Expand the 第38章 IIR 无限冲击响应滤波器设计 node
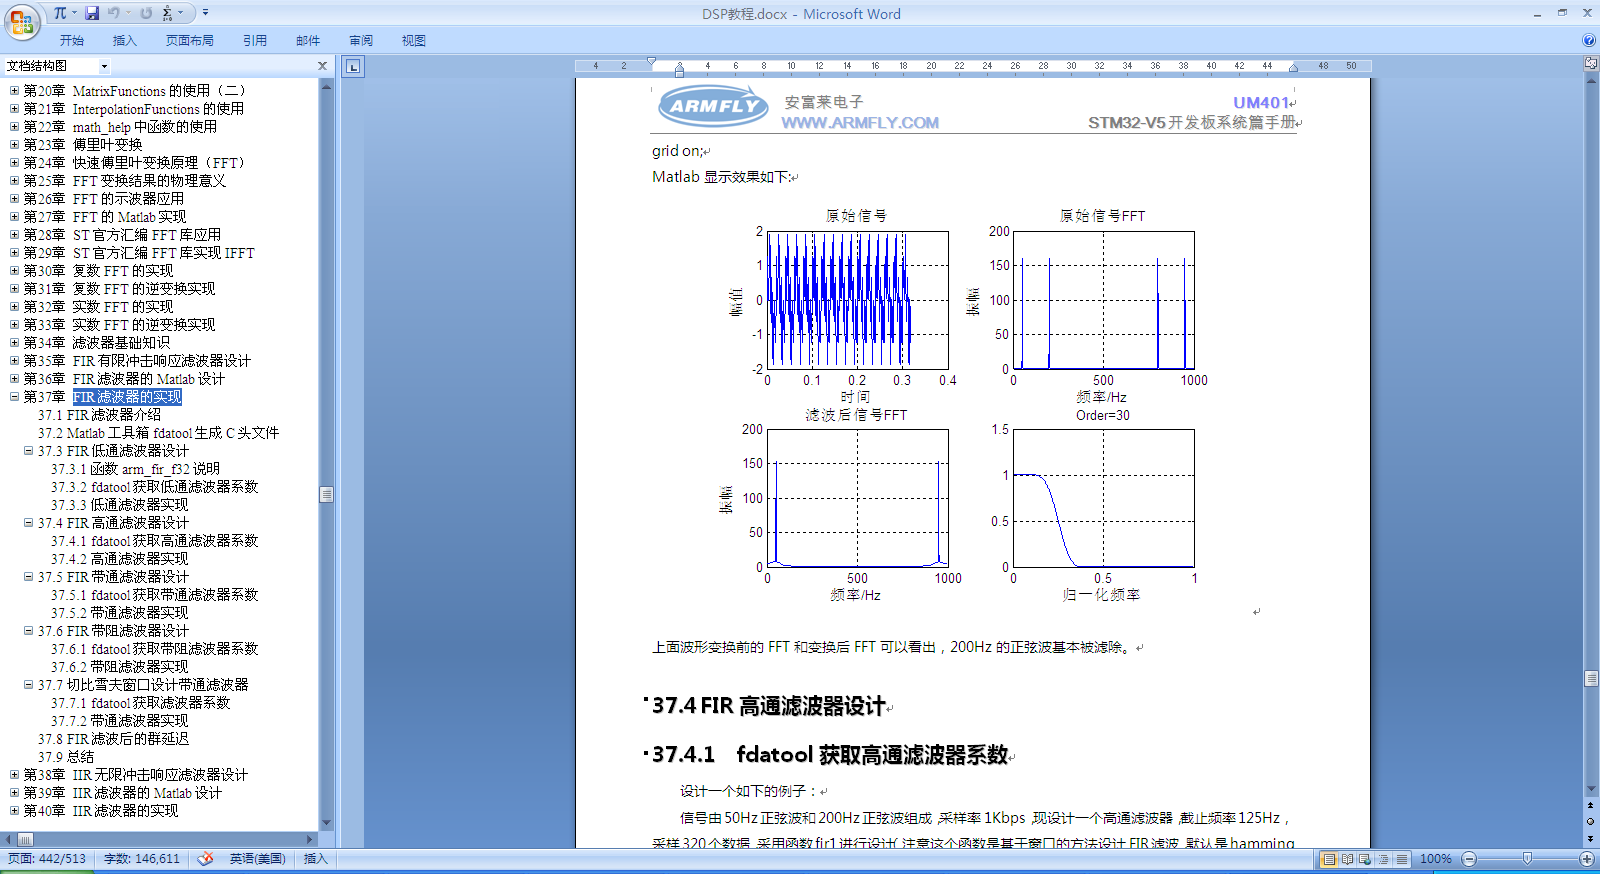Viewport: 1600px width, 874px height. coord(15,775)
